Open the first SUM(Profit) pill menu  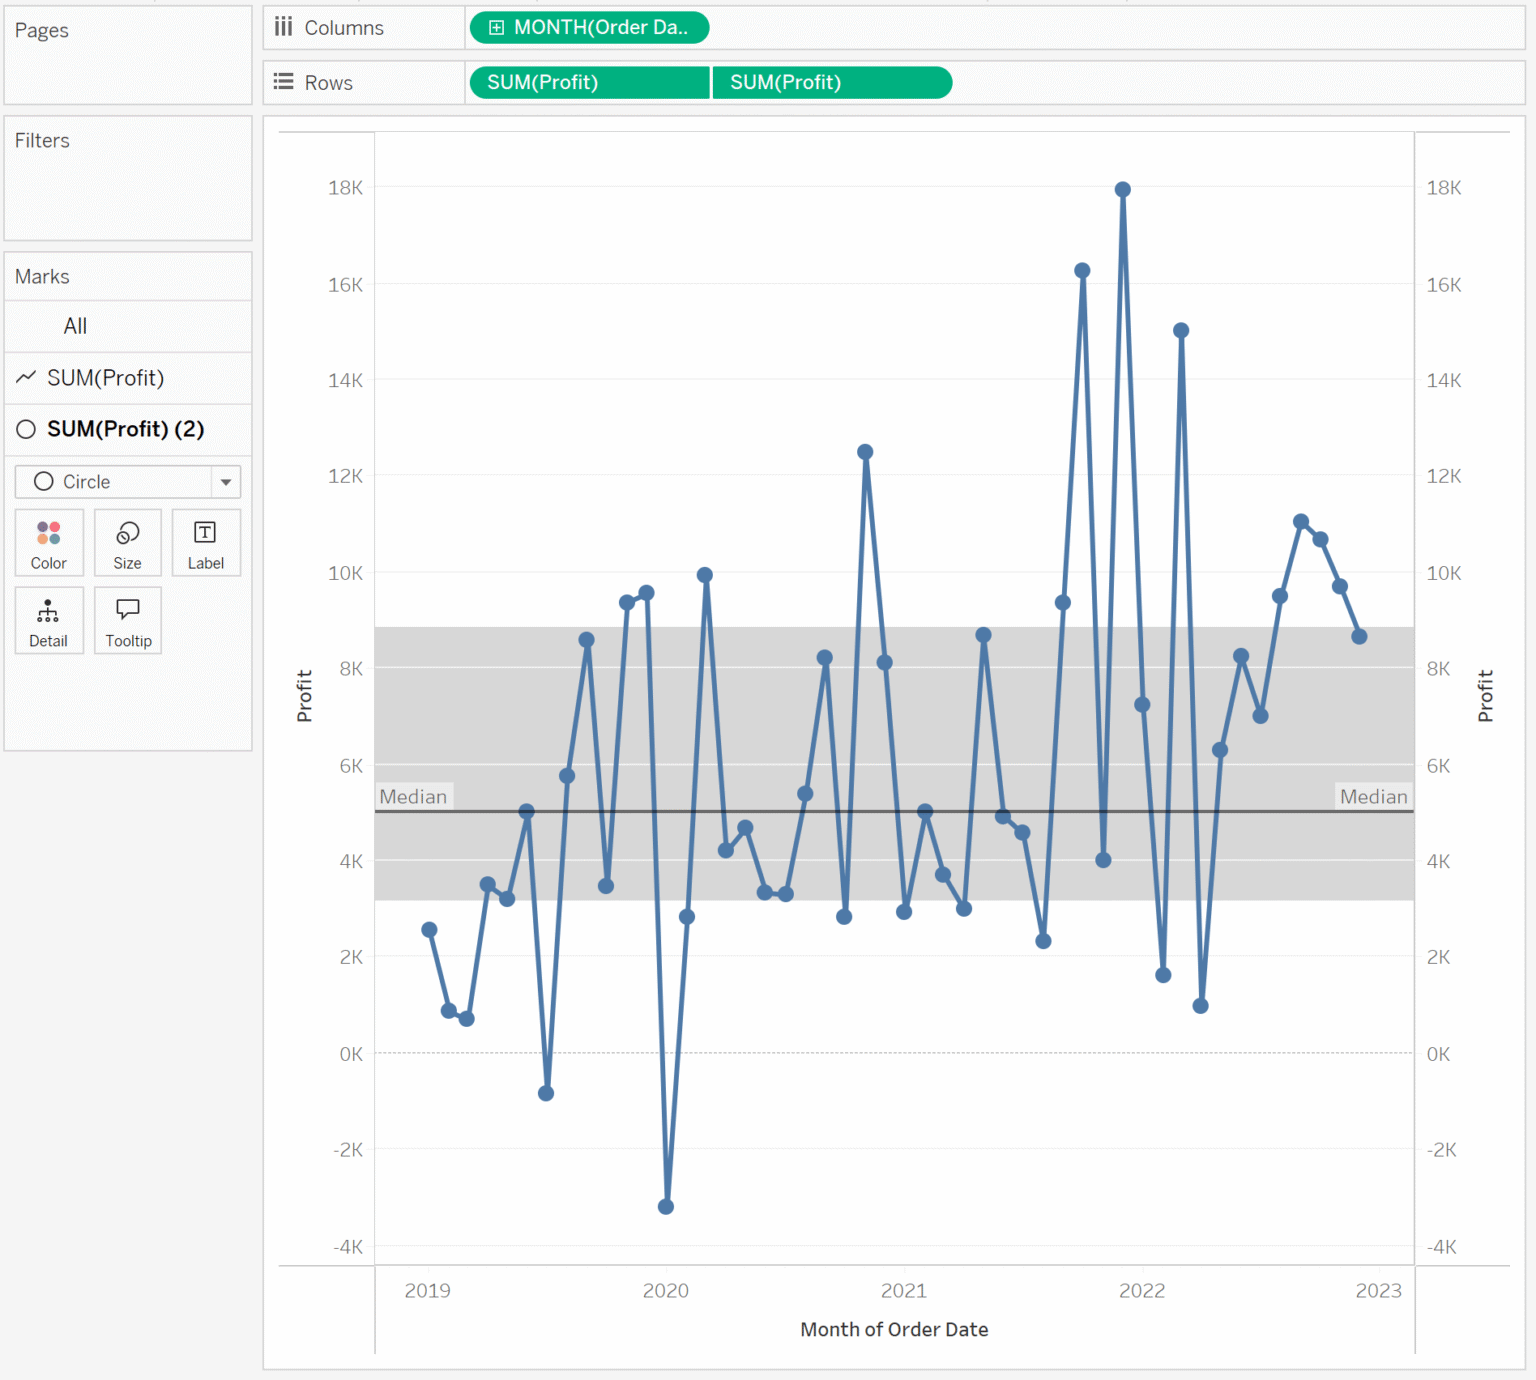point(588,82)
